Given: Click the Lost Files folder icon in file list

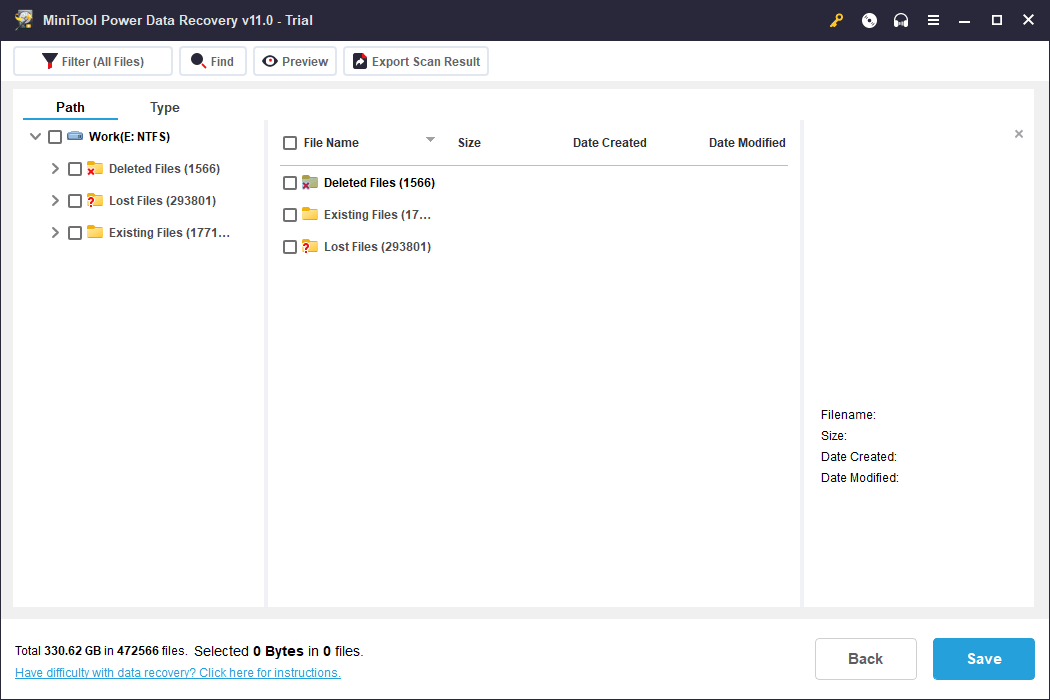Looking at the screenshot, I should [x=309, y=247].
